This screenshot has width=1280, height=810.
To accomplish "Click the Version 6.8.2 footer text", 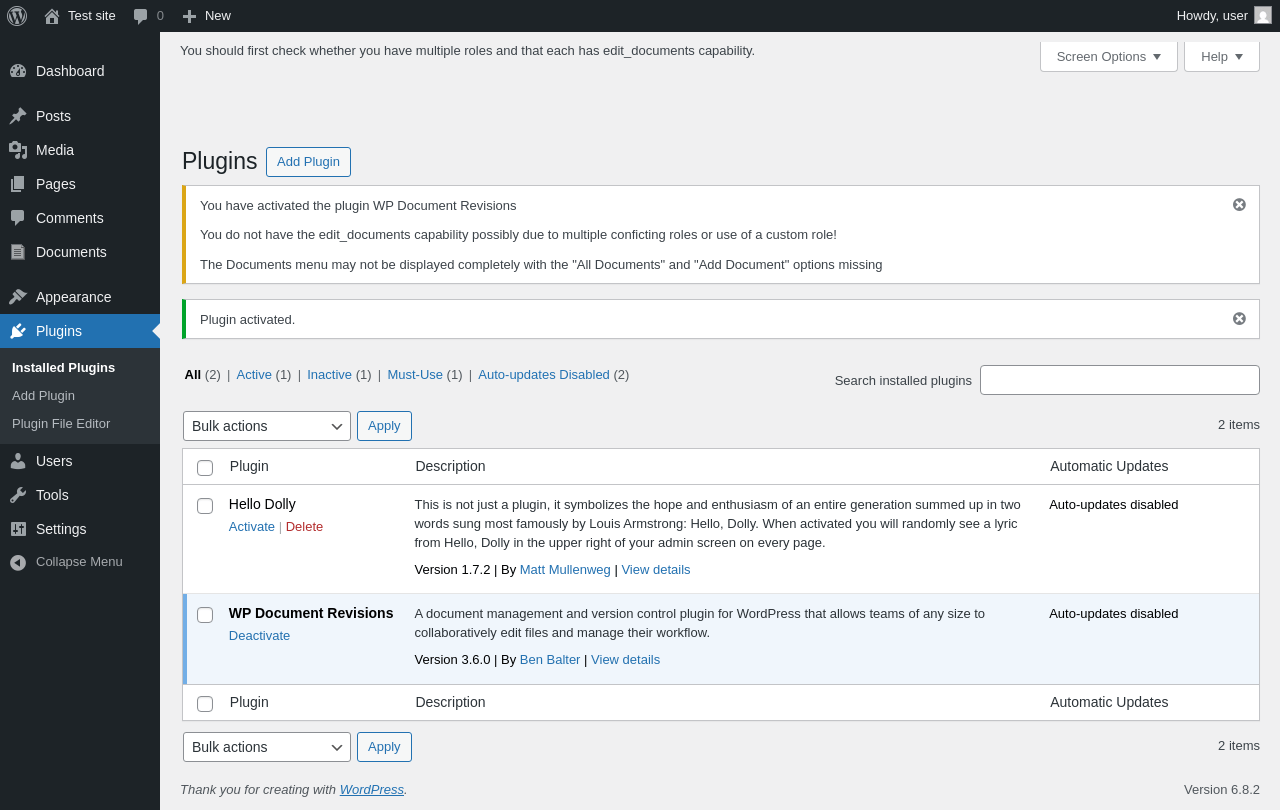I will pos(1222,790).
